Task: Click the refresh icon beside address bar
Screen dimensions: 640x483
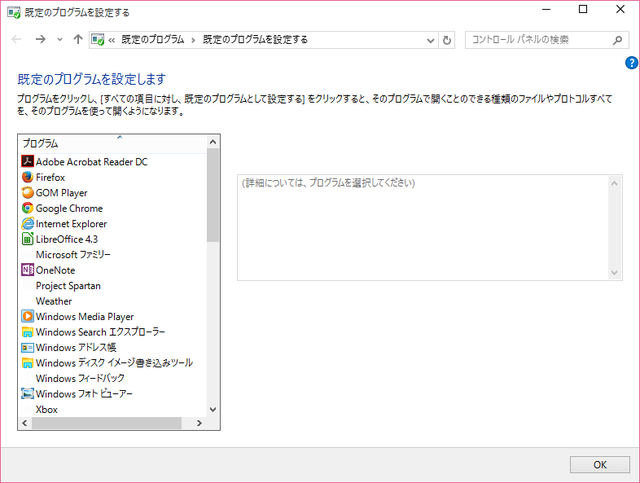Action: coord(447,40)
